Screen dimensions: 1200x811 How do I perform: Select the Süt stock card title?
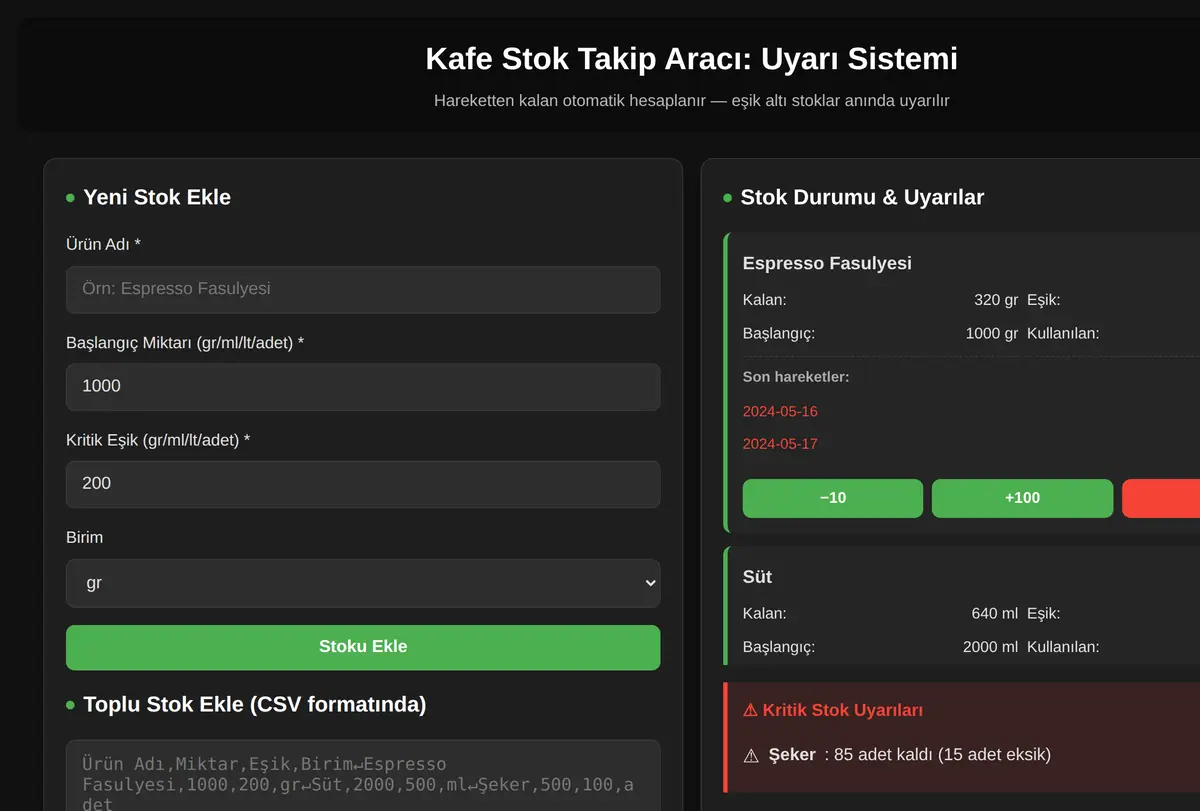(x=757, y=577)
